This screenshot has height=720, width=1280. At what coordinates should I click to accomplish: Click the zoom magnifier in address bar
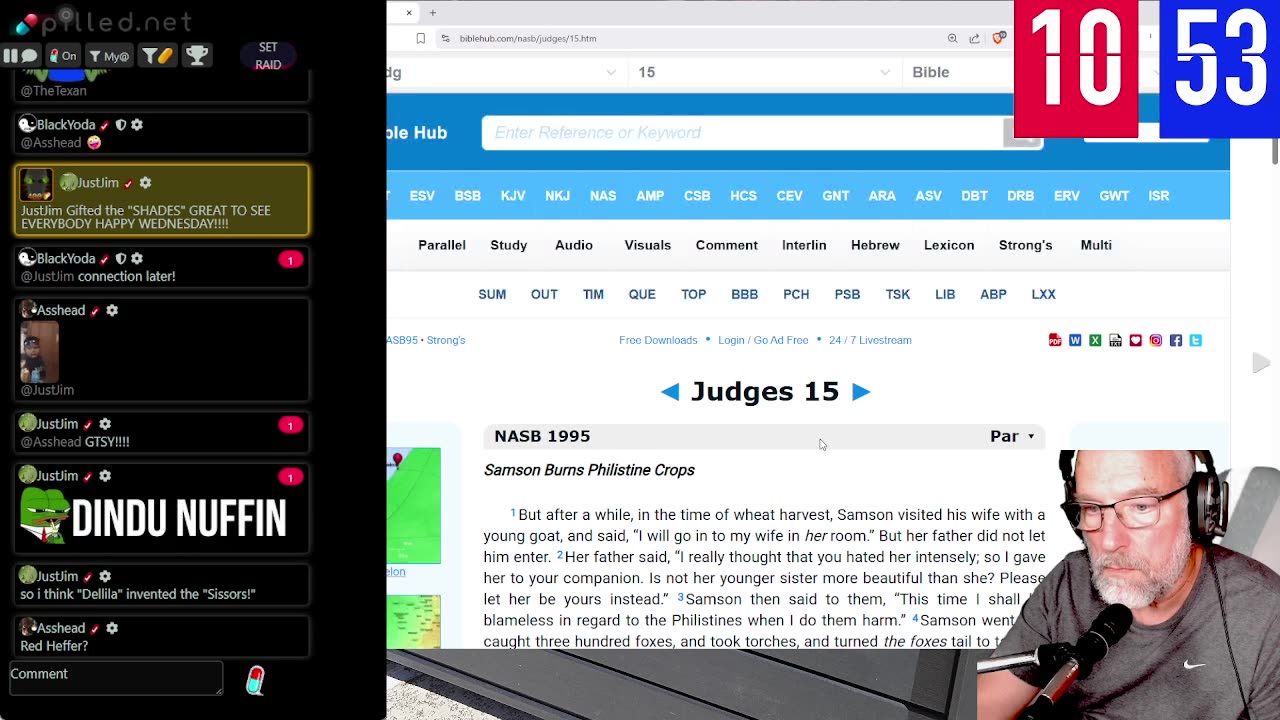952,38
